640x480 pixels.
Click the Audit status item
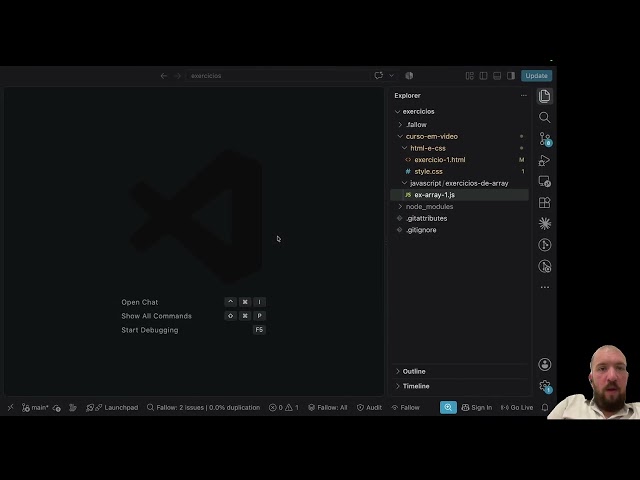pyautogui.click(x=369, y=407)
